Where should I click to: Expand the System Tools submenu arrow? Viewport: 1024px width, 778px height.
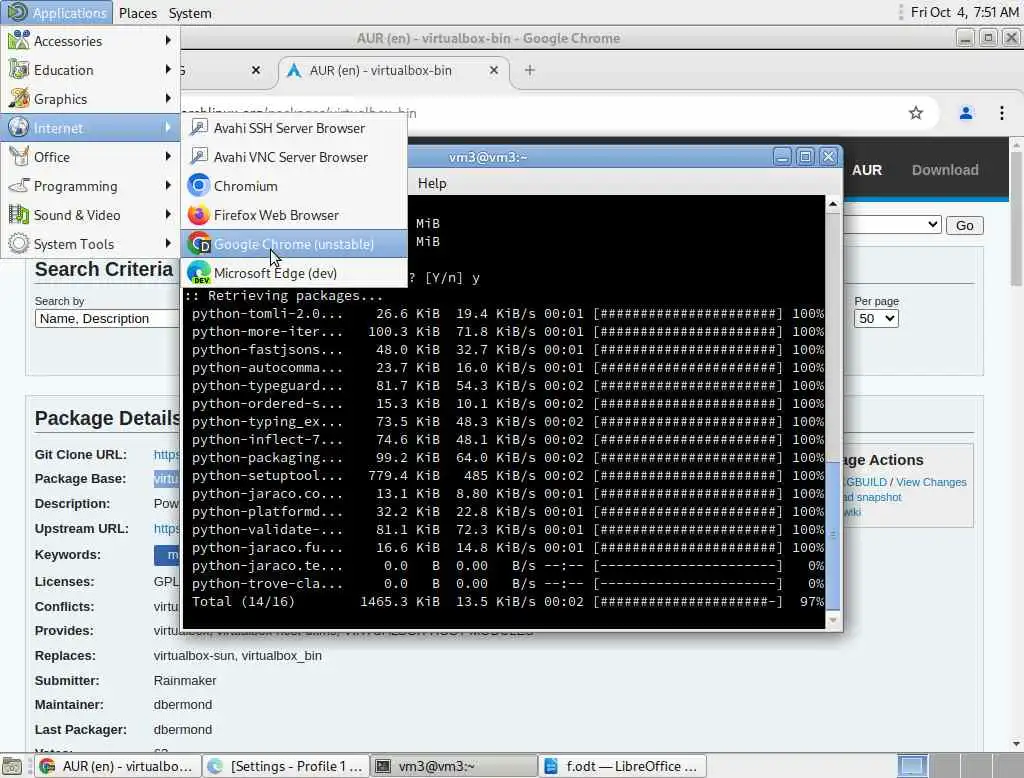coord(168,243)
